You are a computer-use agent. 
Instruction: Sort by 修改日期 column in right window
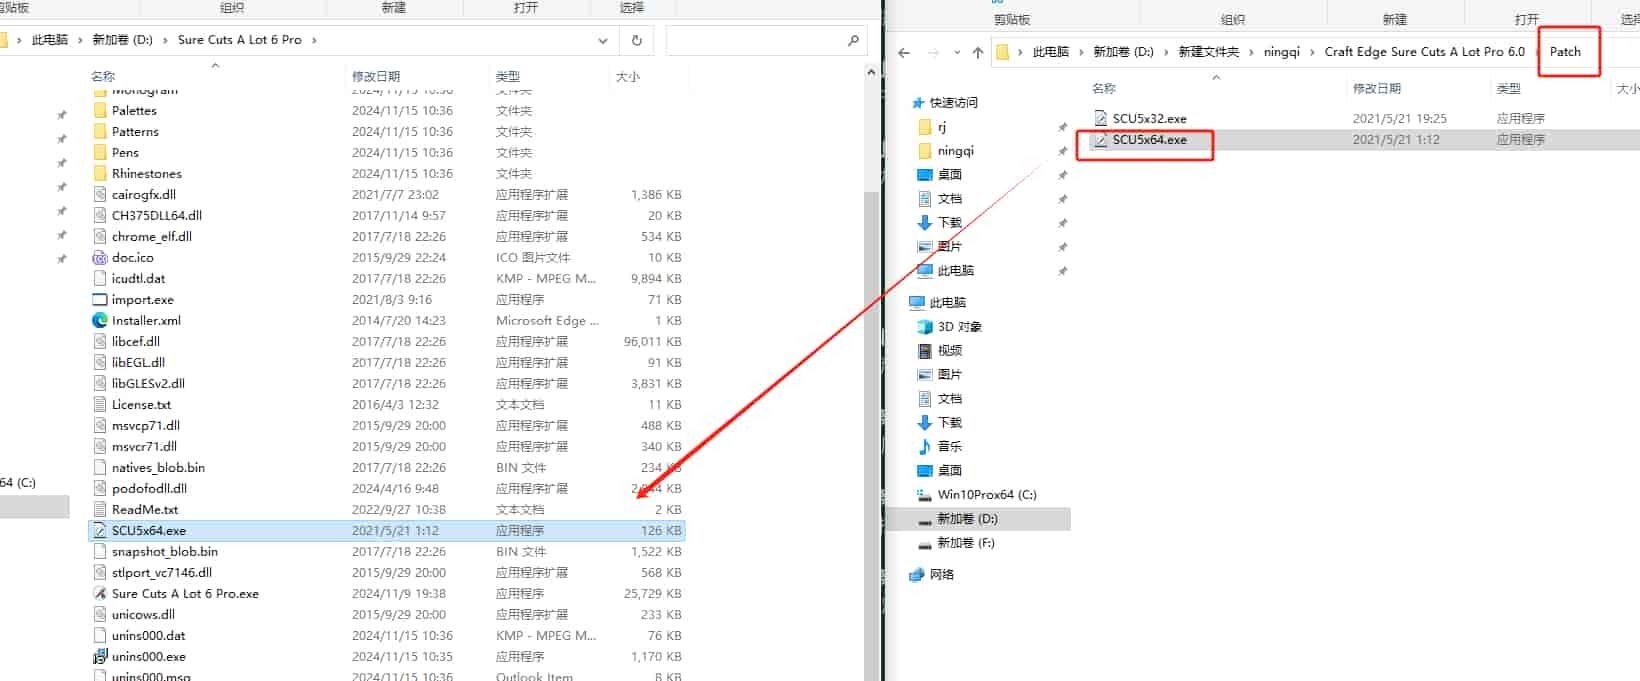pos(1377,89)
